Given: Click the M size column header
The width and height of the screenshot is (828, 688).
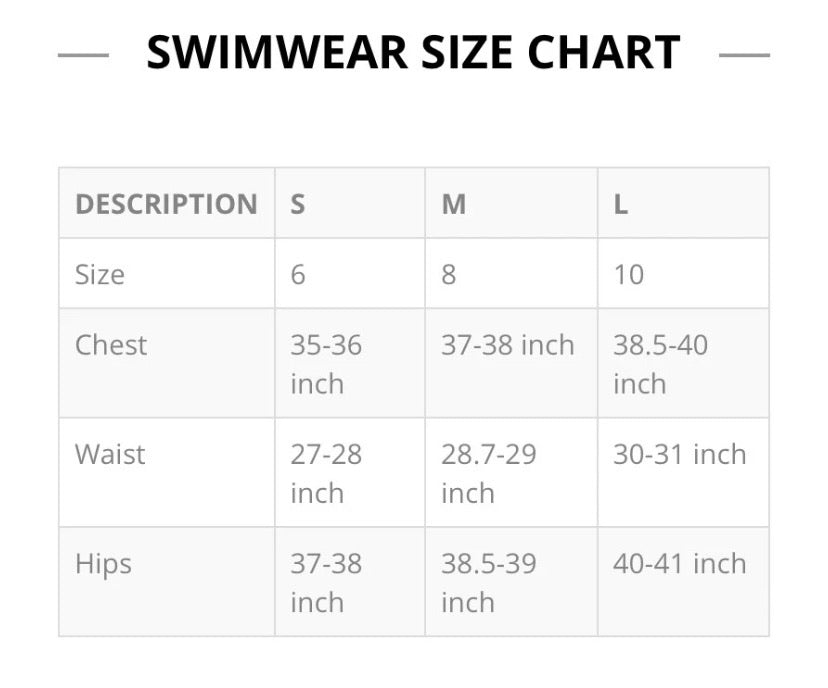Looking at the screenshot, I should coord(454,204).
